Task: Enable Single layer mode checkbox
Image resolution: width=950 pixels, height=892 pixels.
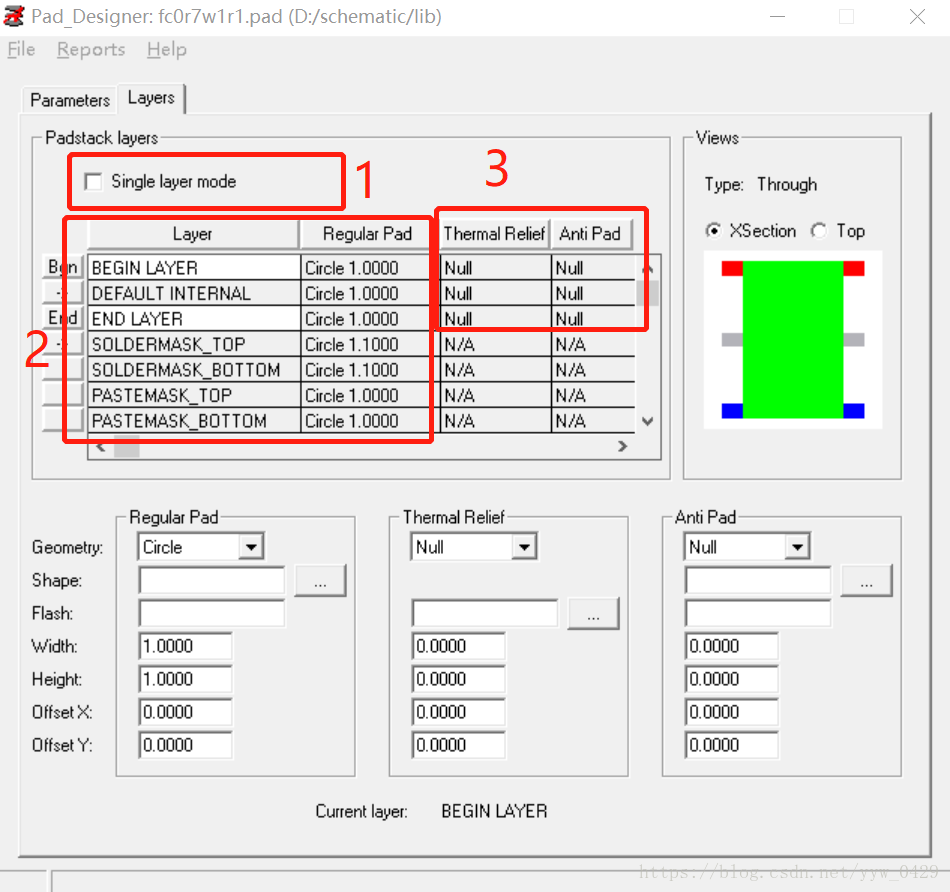Action: (94, 181)
